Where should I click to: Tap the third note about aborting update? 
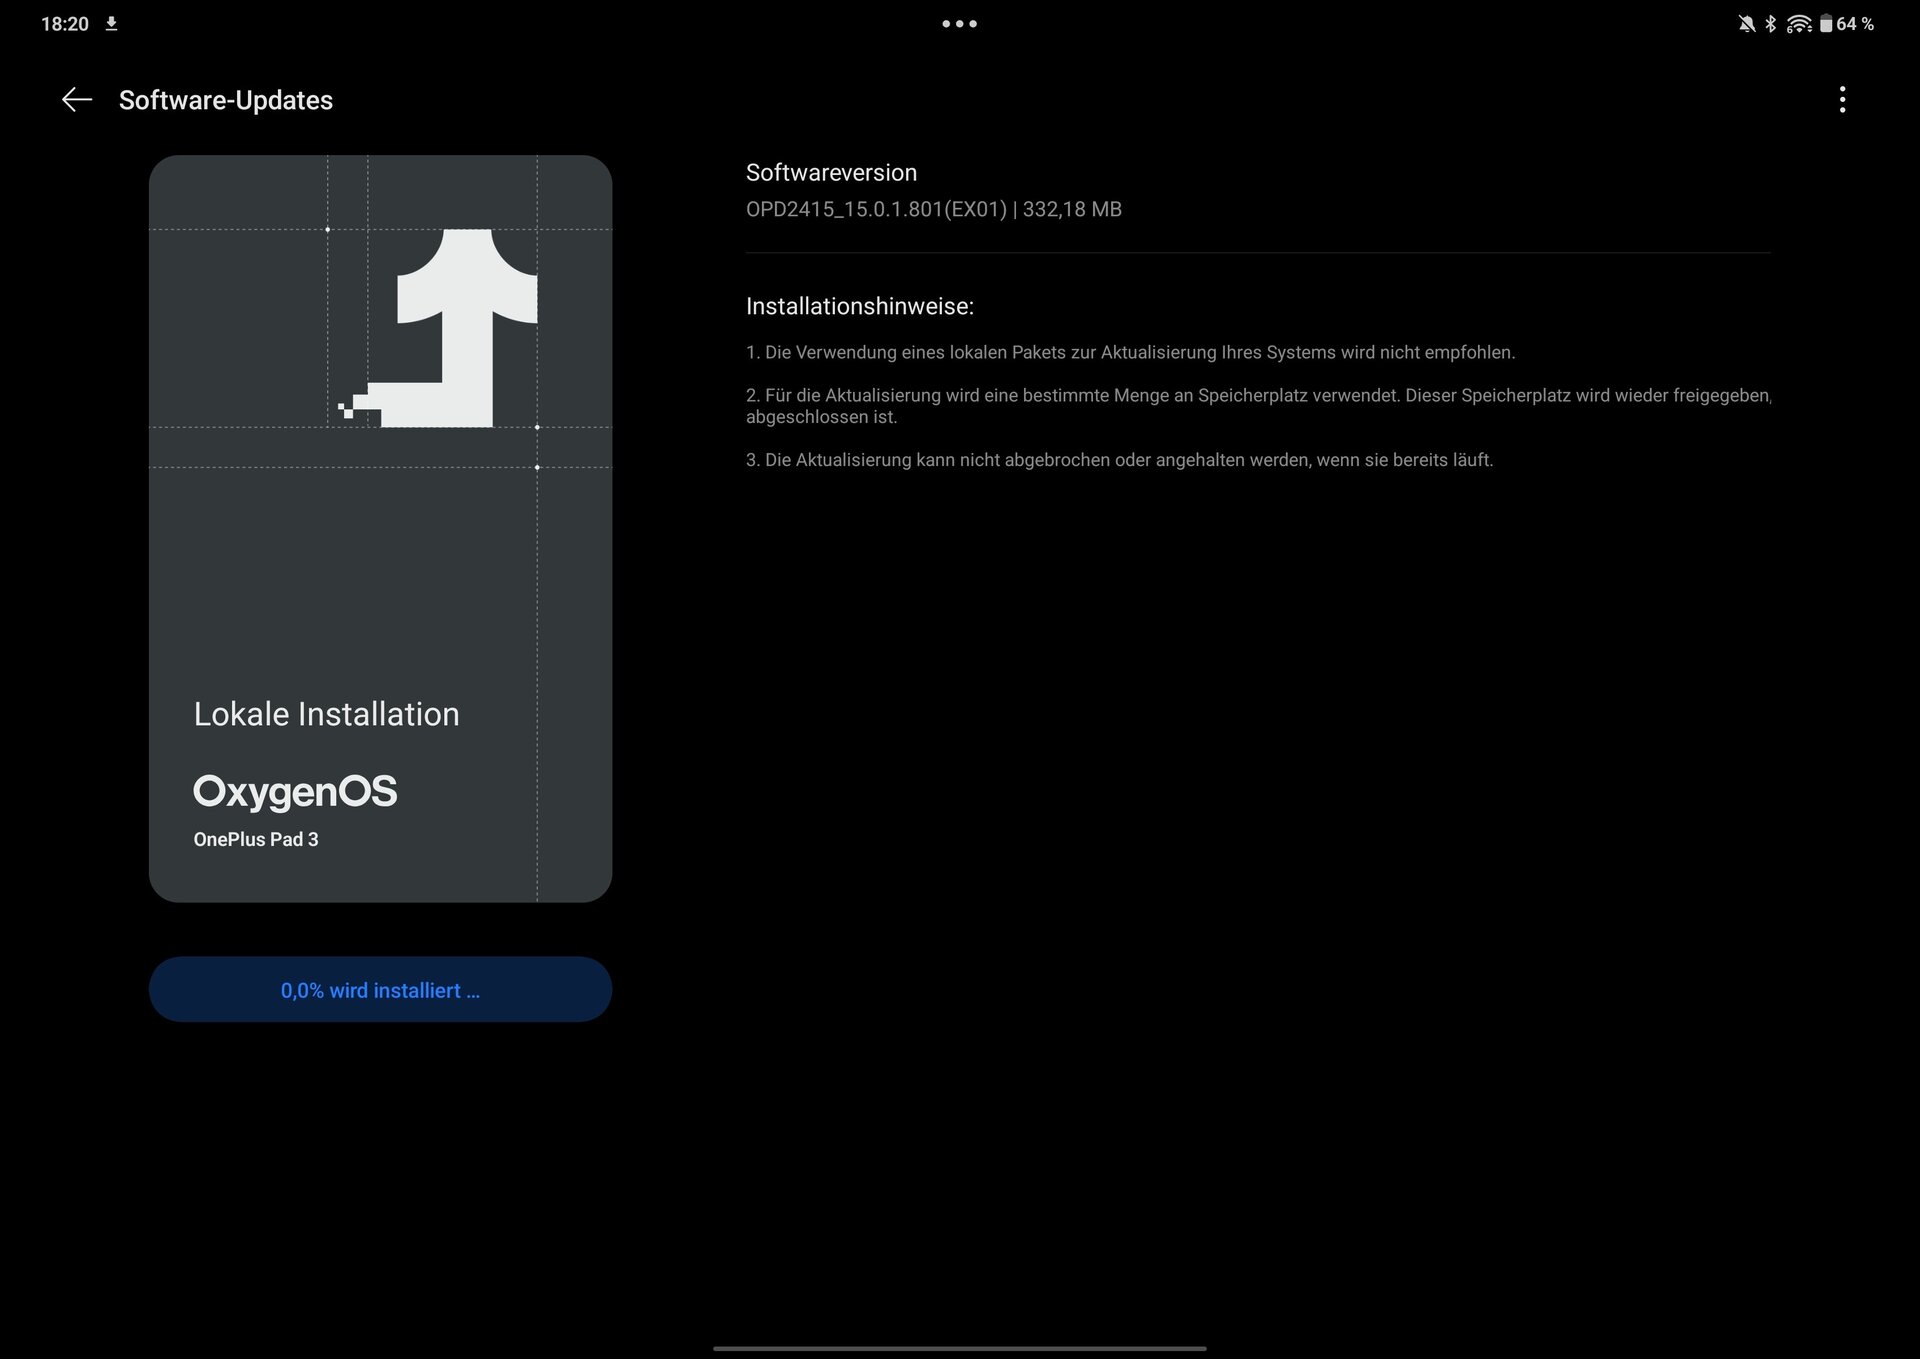(x=1119, y=460)
